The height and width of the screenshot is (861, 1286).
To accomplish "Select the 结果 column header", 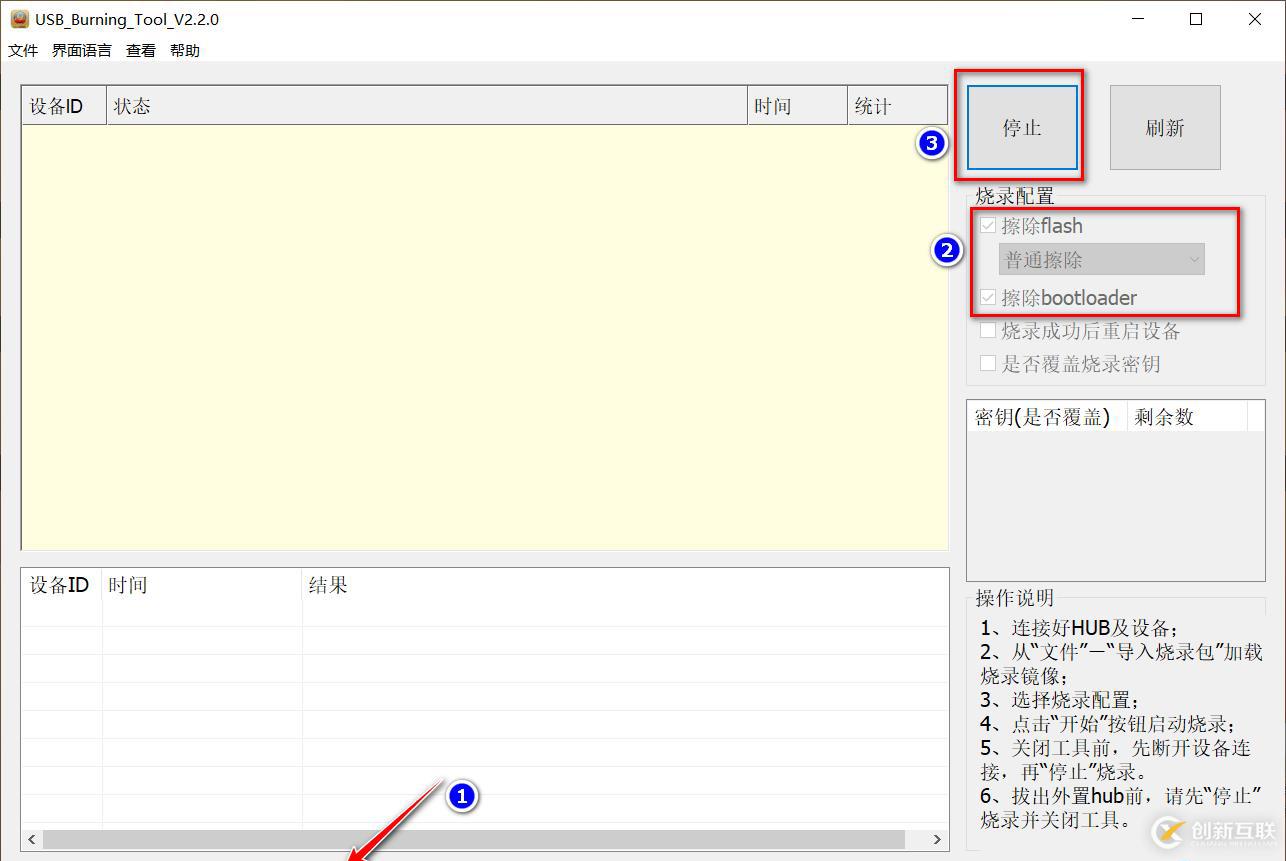I will coord(625,585).
